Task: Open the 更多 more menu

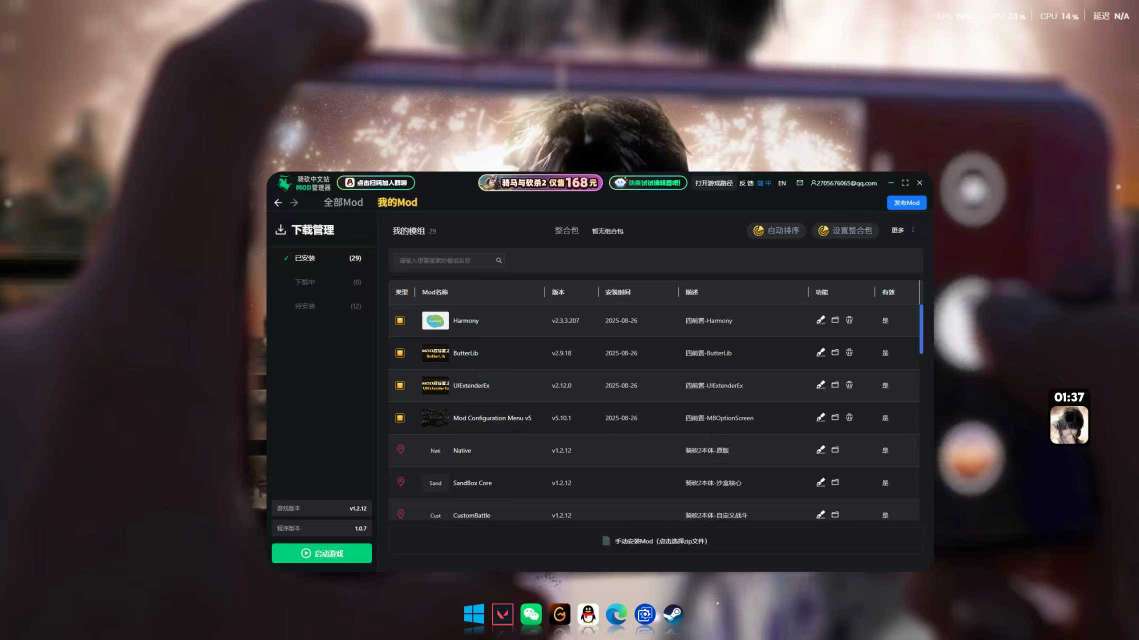Action: pos(898,230)
